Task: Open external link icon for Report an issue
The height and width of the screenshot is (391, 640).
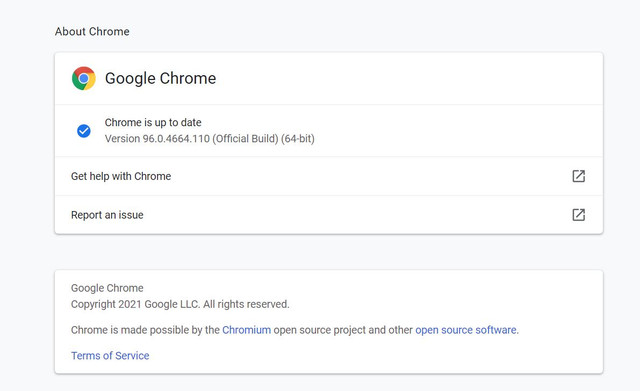Action: pos(578,215)
